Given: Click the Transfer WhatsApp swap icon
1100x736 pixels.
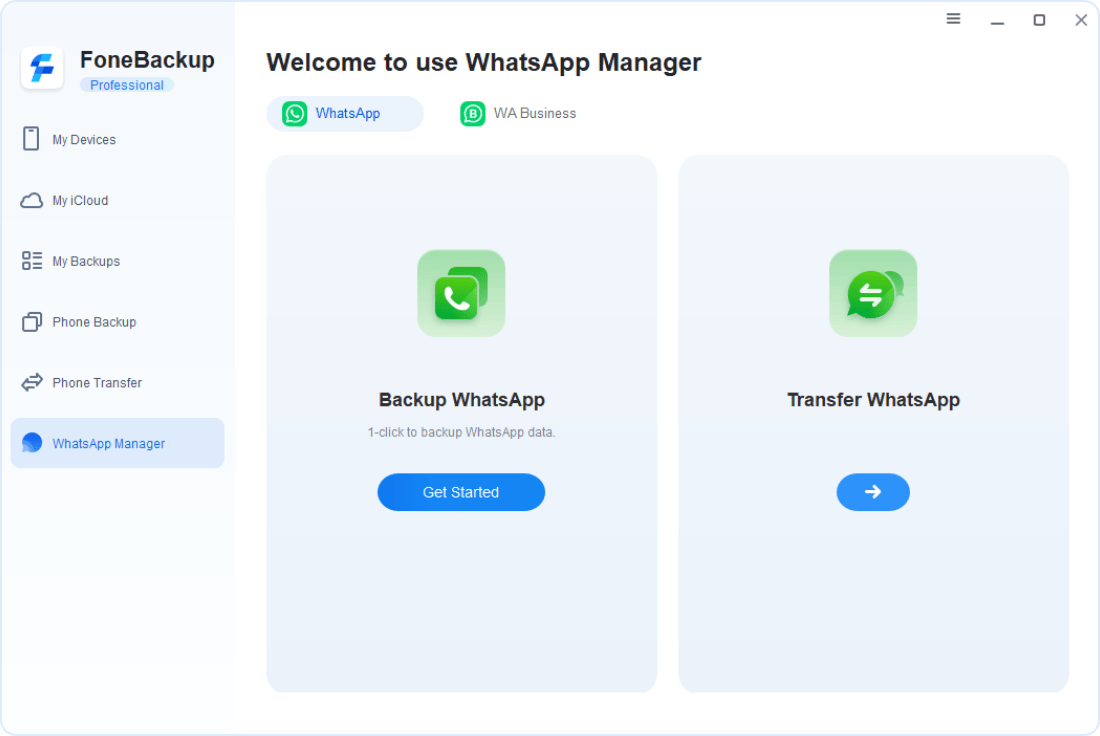Looking at the screenshot, I should (x=873, y=293).
